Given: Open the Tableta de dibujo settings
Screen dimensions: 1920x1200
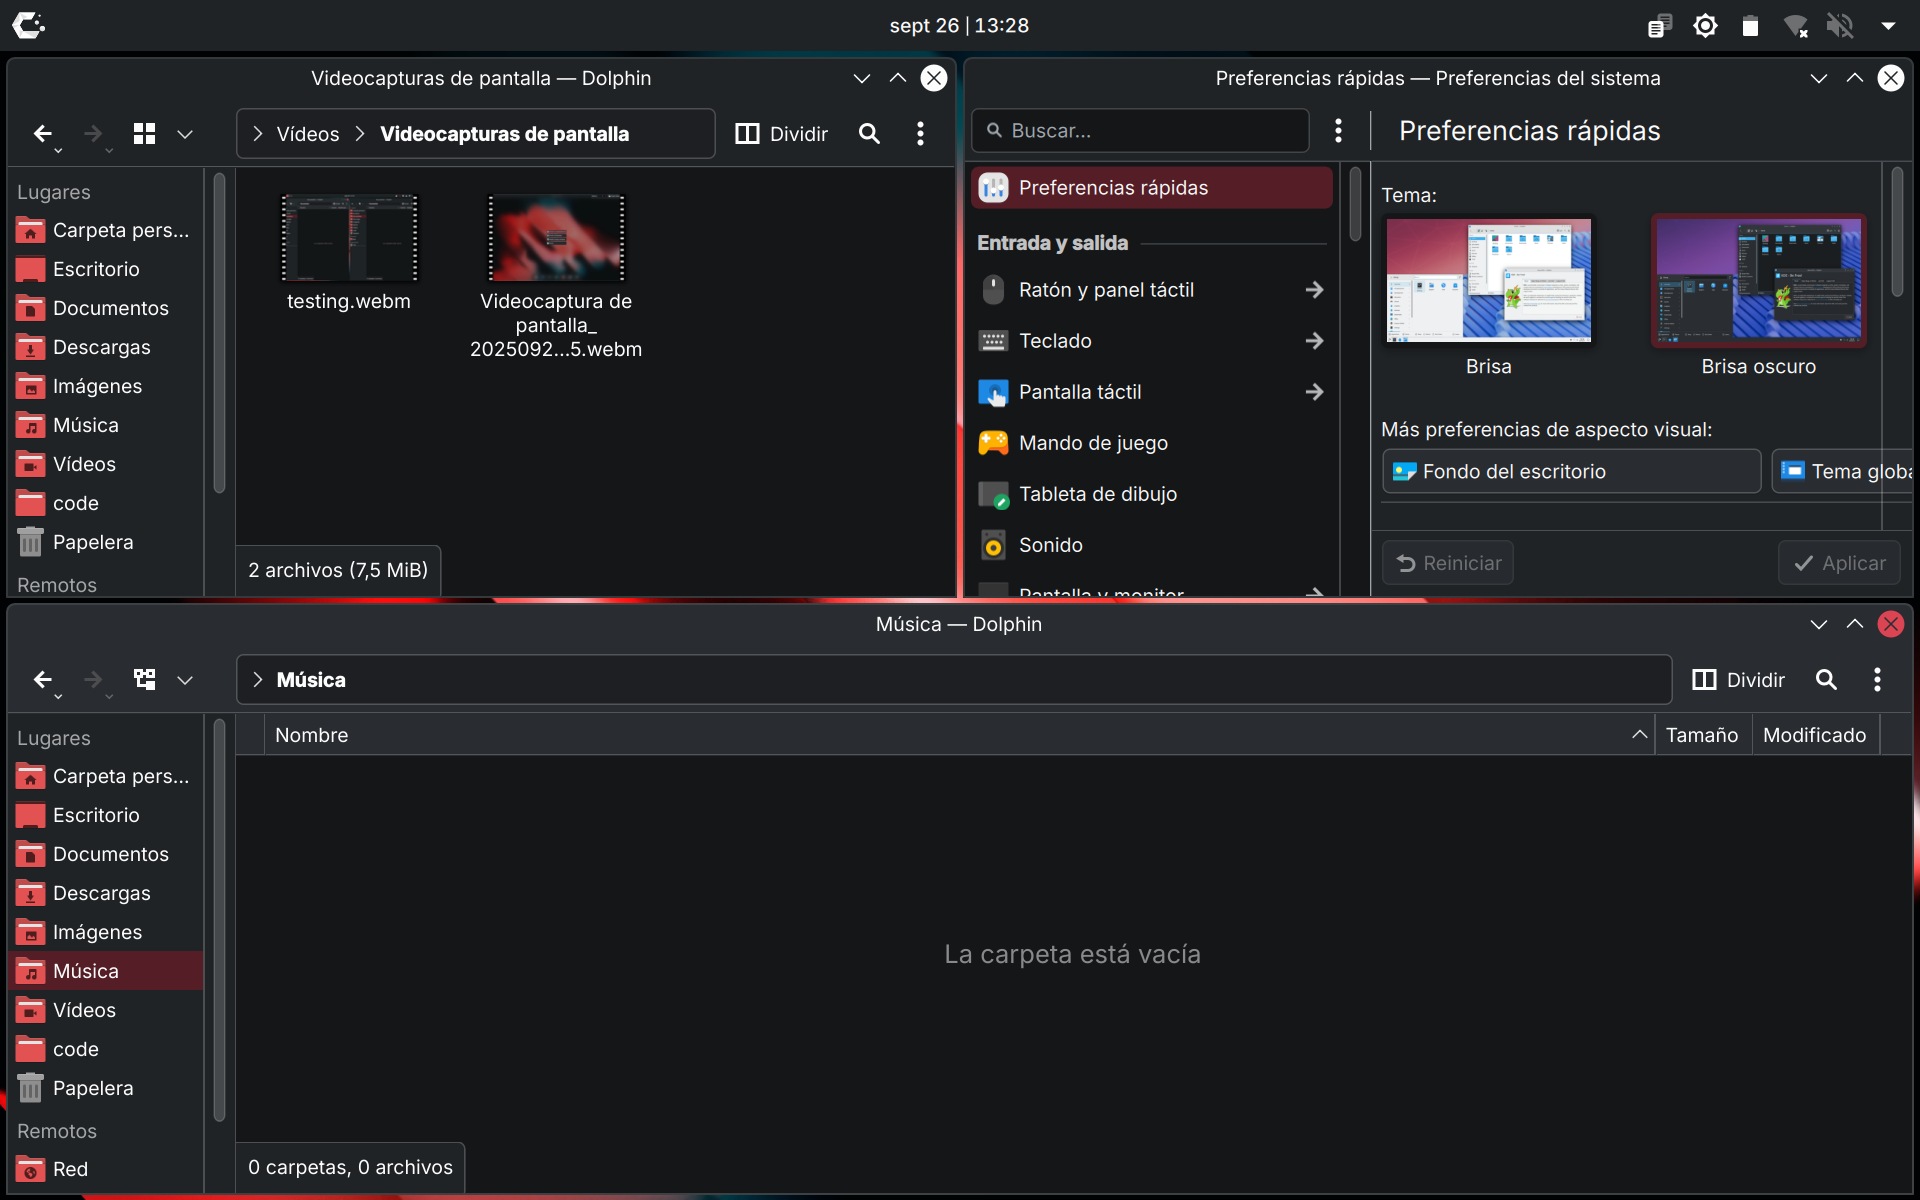Looking at the screenshot, I should pos(1151,494).
